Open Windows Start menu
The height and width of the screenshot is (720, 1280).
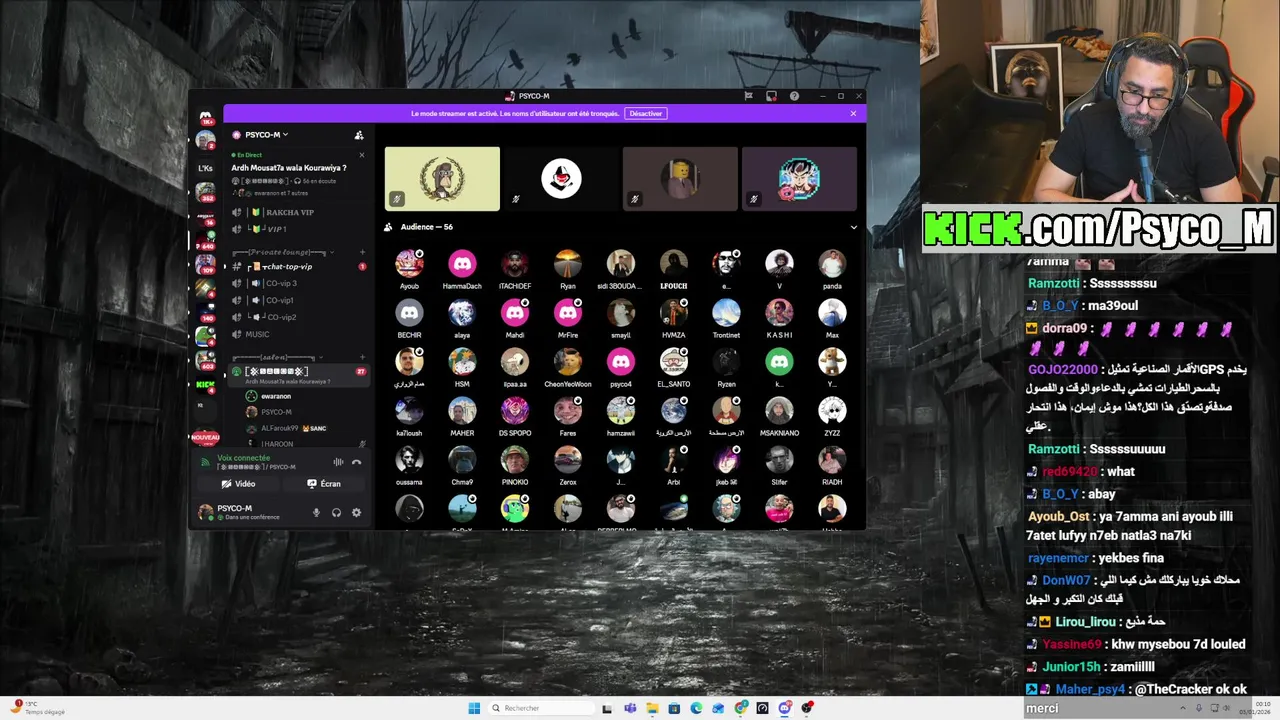pos(474,708)
